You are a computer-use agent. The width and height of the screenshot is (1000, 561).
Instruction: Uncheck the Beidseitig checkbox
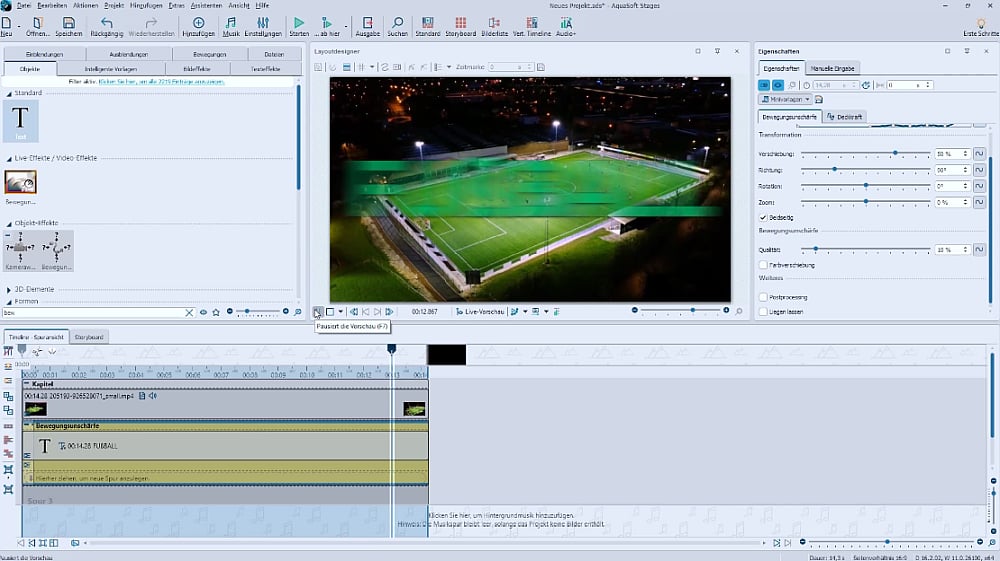point(764,217)
